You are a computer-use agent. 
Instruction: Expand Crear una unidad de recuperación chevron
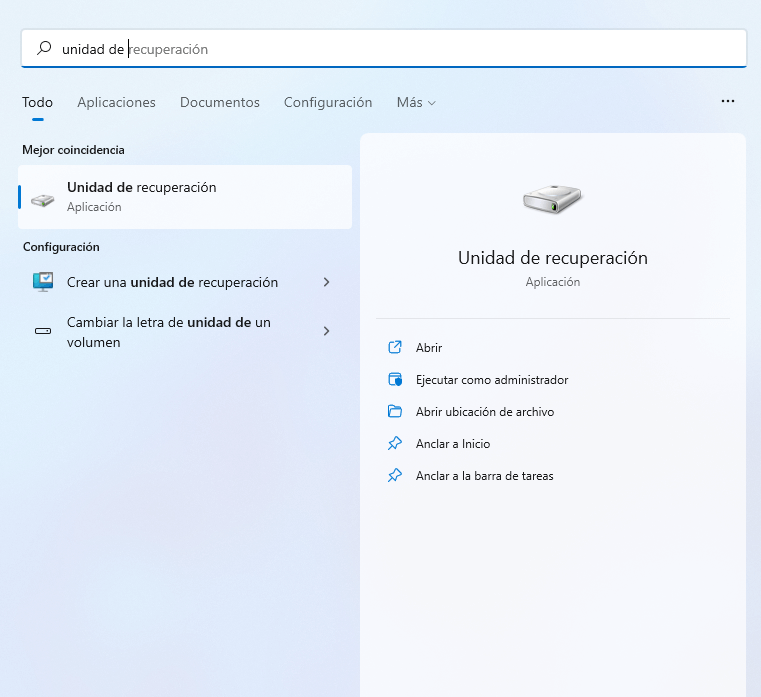click(326, 283)
